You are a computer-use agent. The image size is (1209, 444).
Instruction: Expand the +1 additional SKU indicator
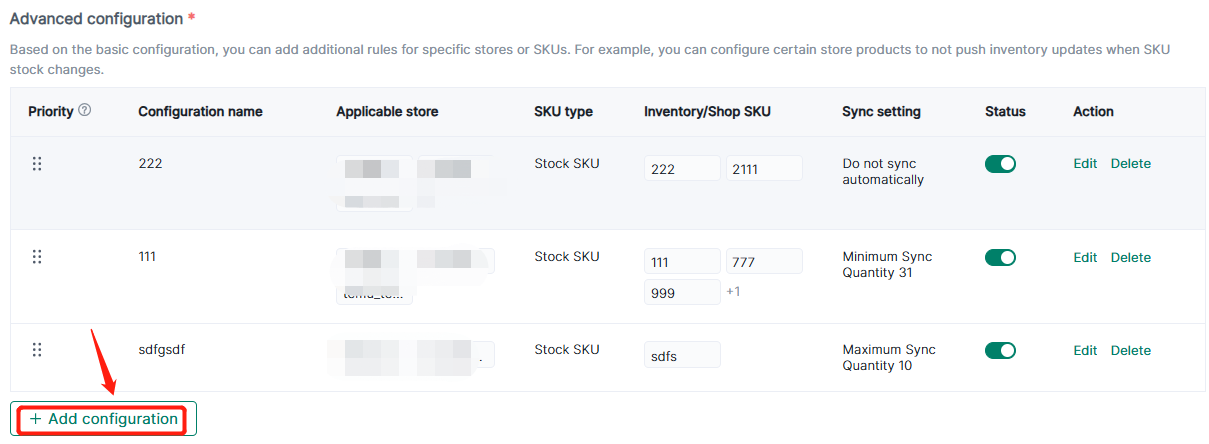click(x=733, y=292)
